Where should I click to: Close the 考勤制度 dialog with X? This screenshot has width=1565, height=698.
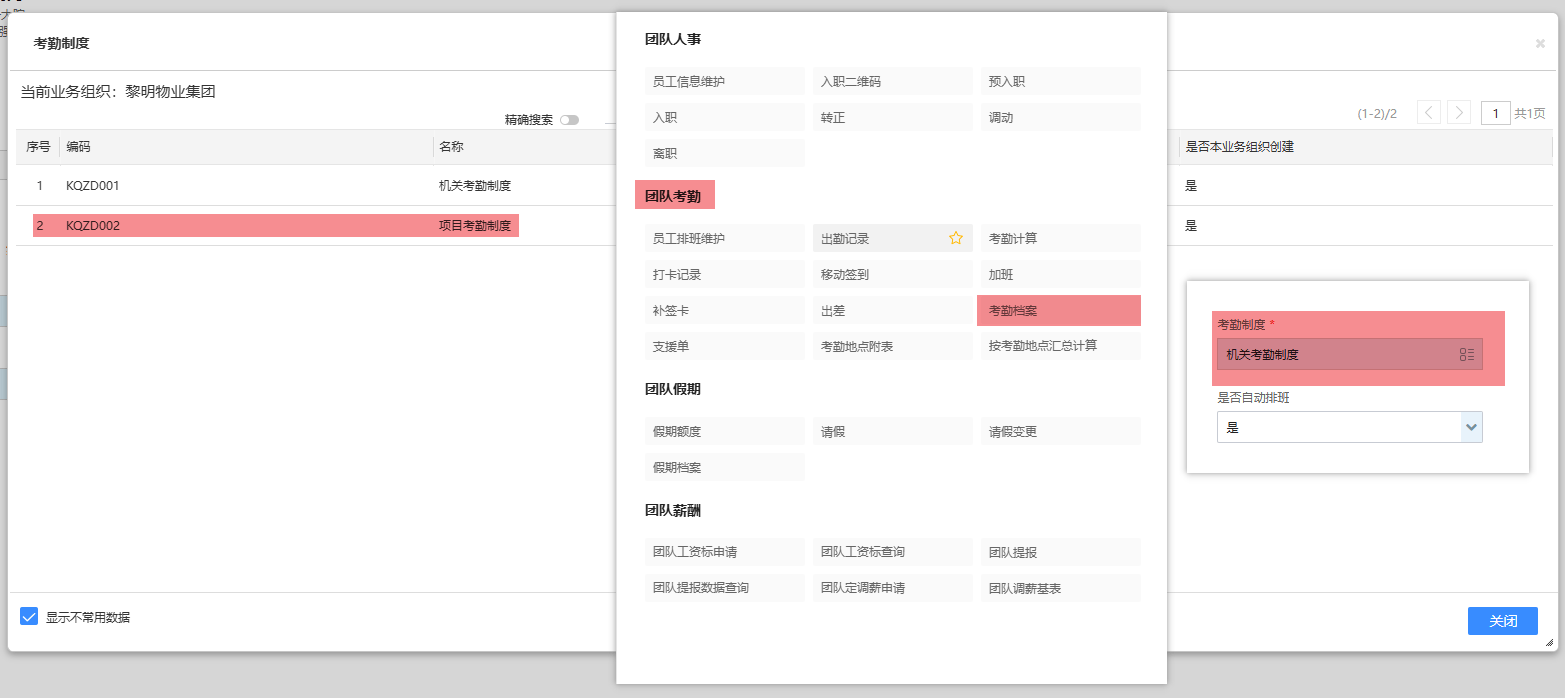click(x=1539, y=43)
